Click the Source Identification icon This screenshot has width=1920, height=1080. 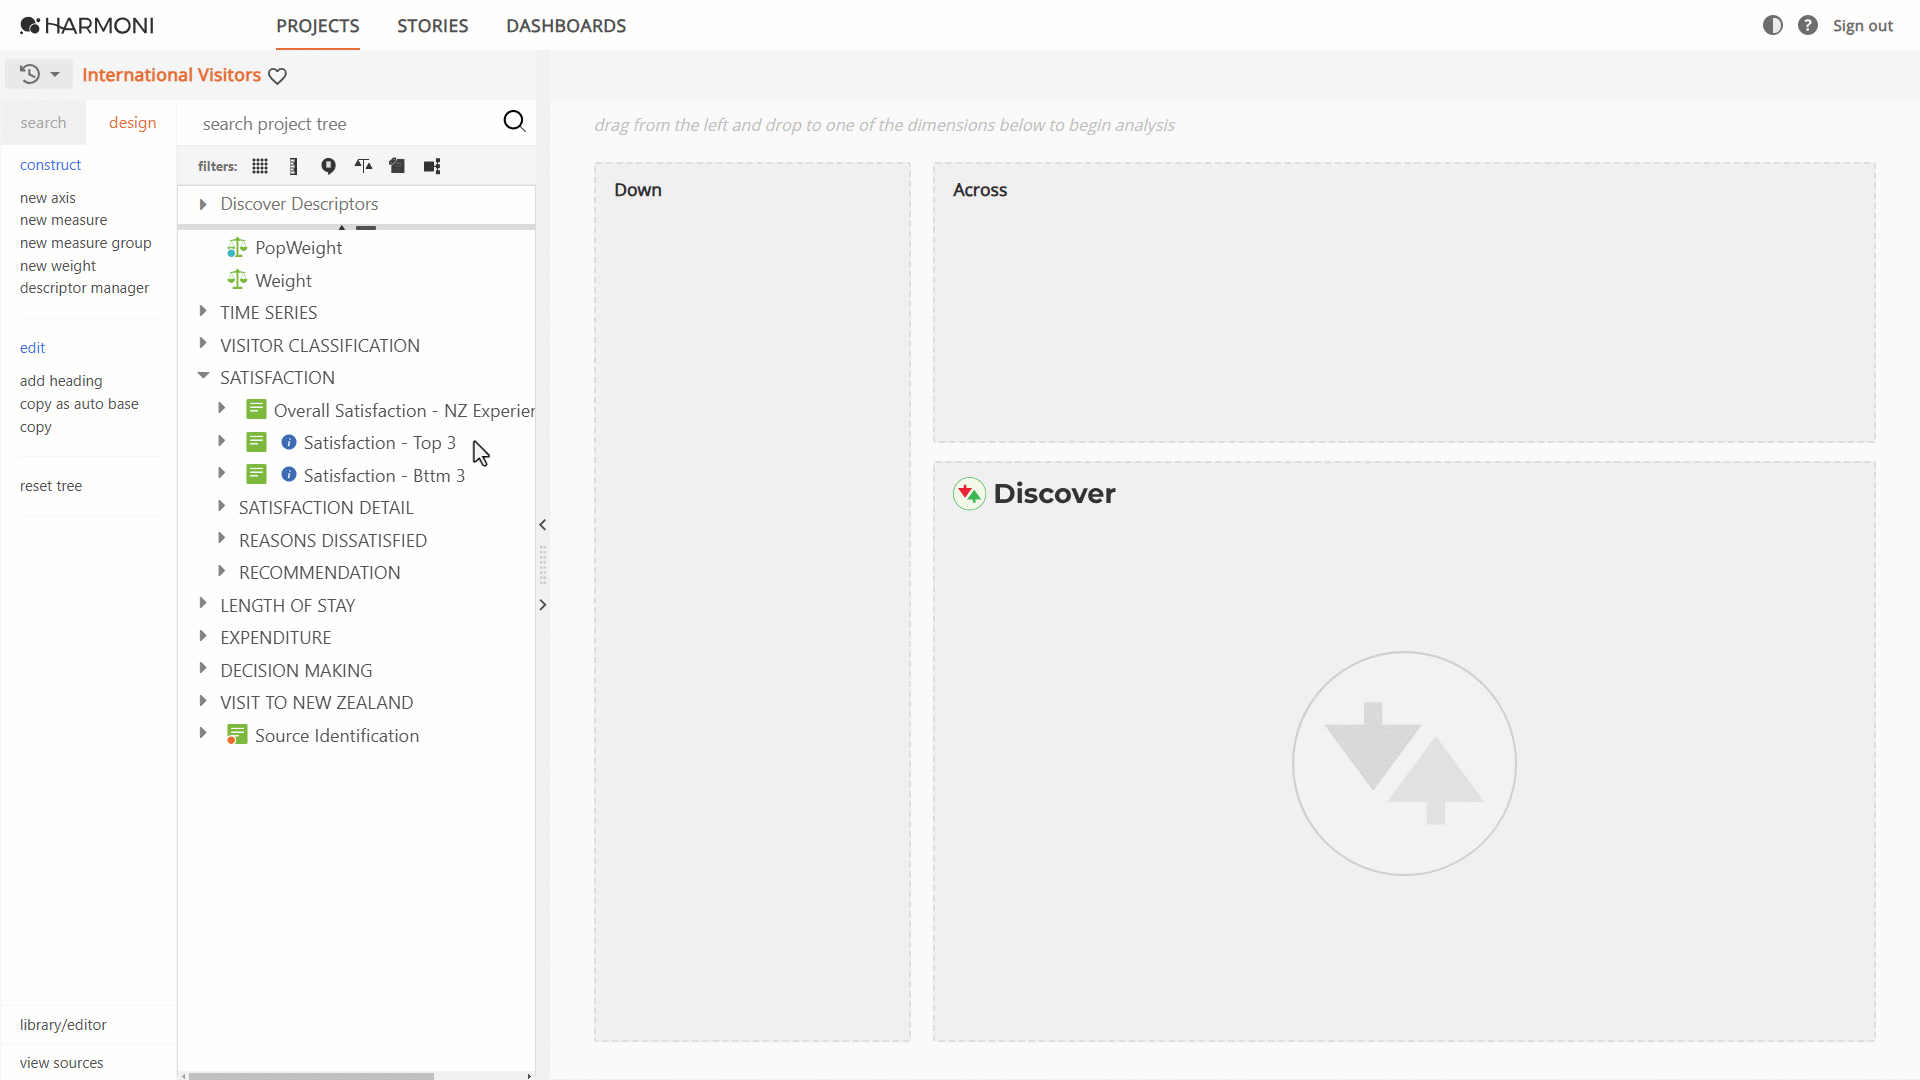[x=237, y=735]
